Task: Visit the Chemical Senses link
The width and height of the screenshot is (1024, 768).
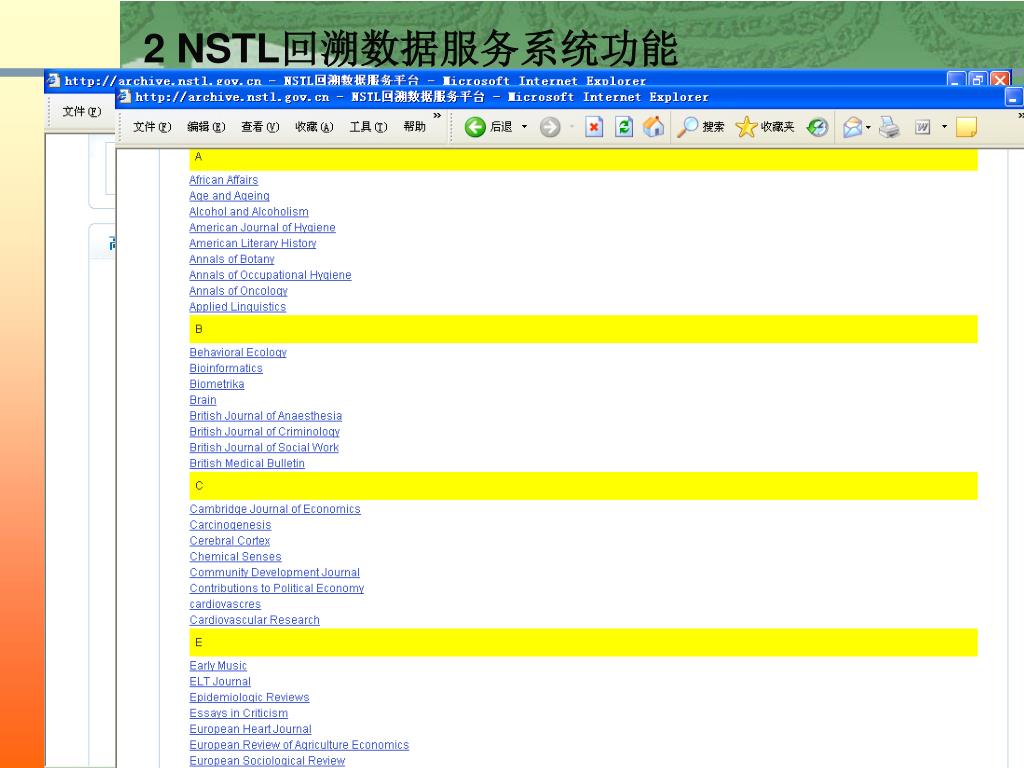Action: click(x=236, y=556)
